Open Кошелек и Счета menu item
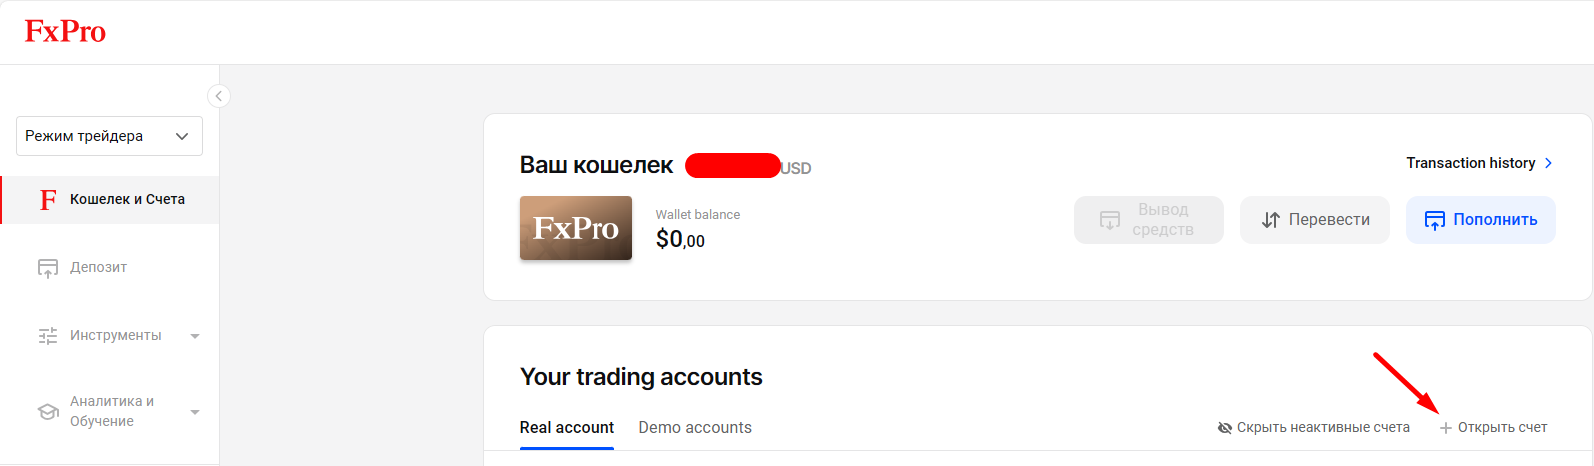The width and height of the screenshot is (1594, 466). click(x=127, y=200)
